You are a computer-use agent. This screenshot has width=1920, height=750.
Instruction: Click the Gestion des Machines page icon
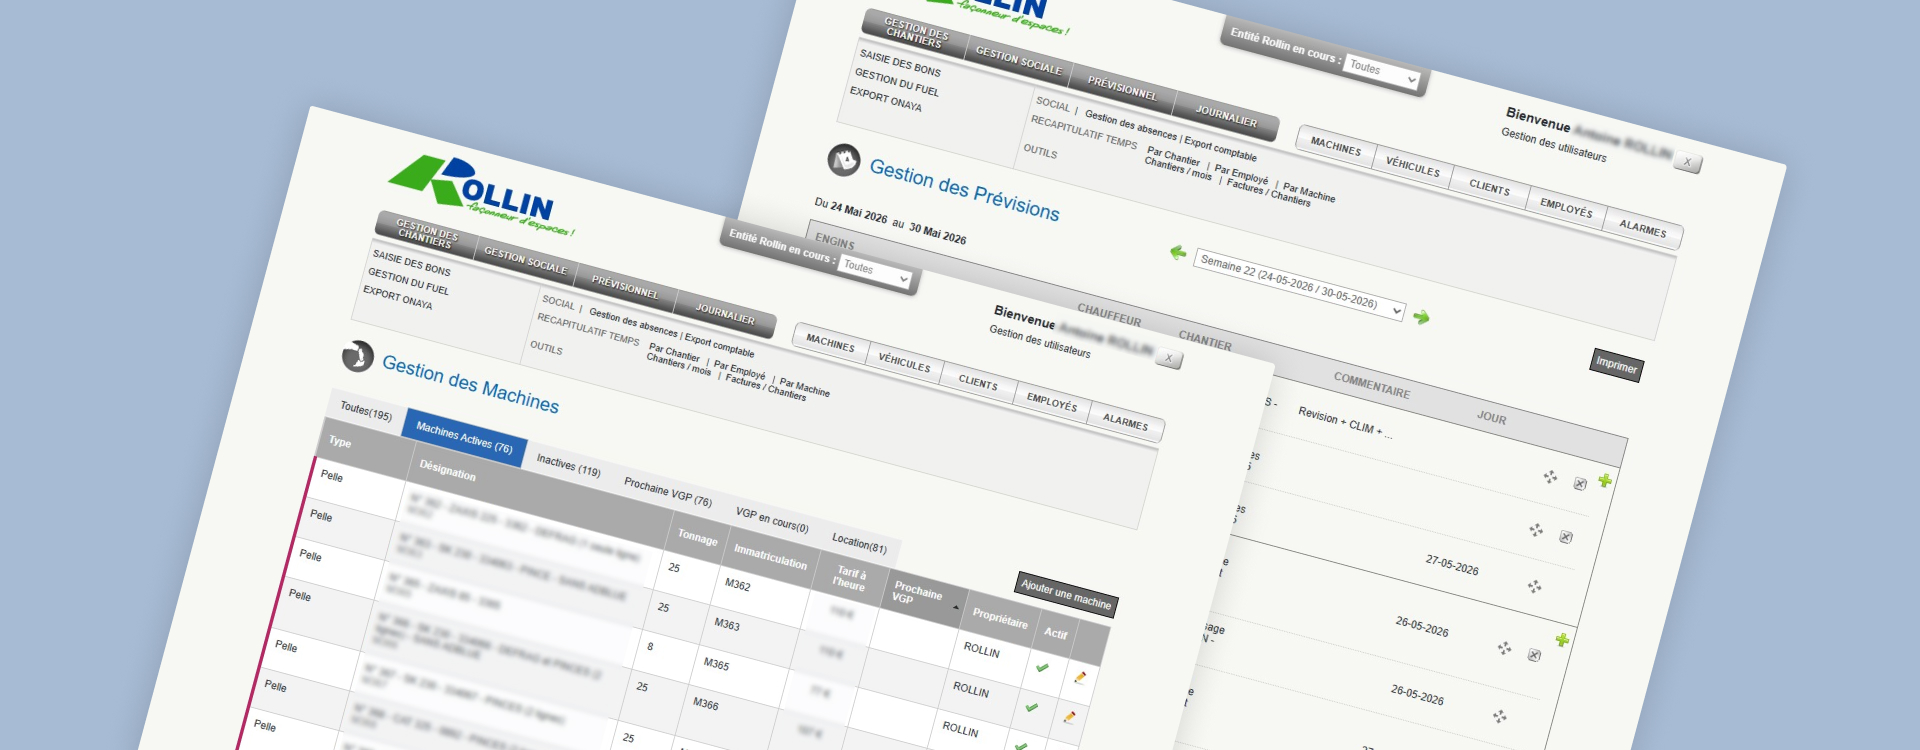357,355
